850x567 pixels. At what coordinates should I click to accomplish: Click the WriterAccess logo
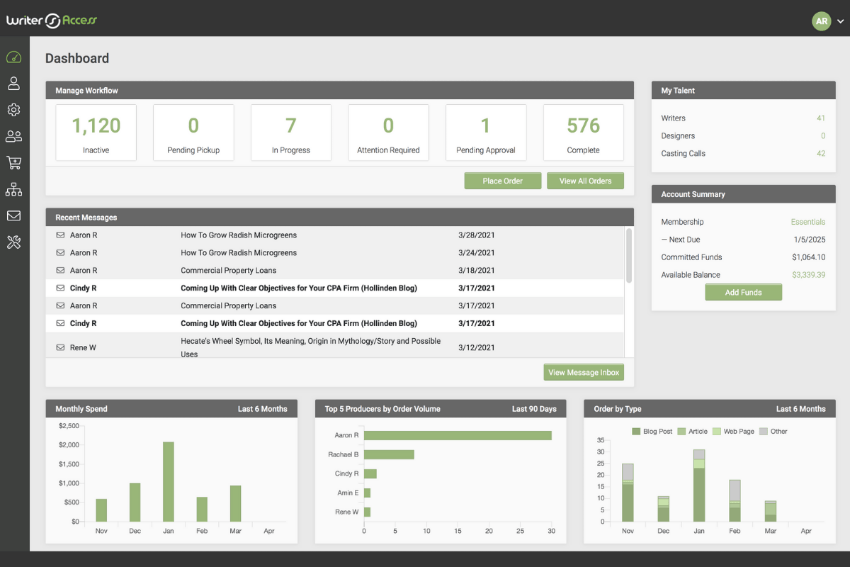coord(52,20)
